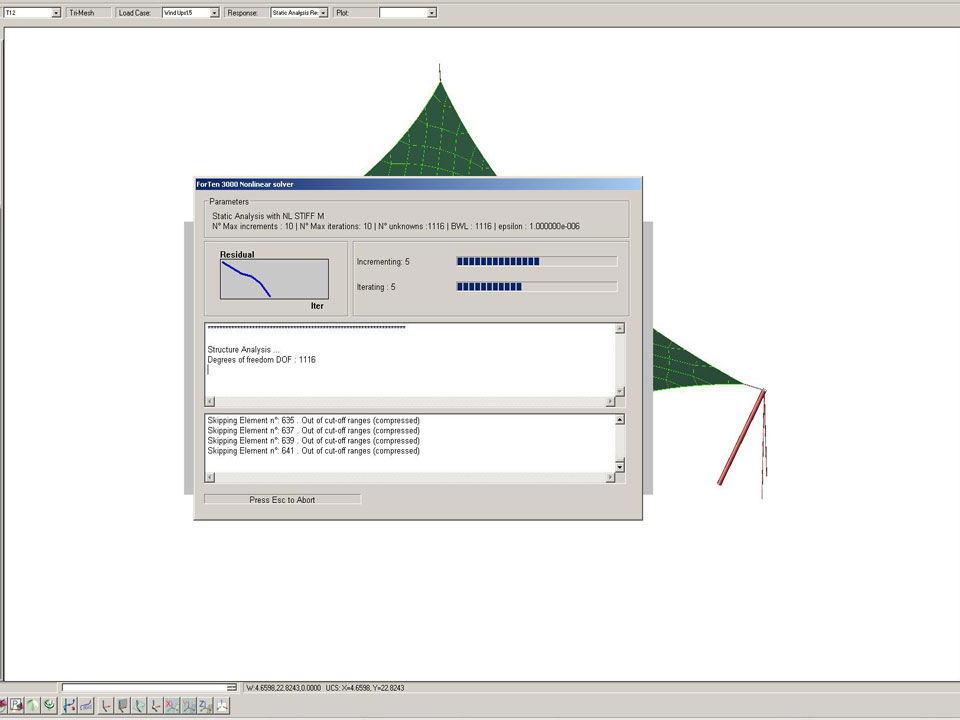Click the blue spline curve icon

click(x=86, y=706)
